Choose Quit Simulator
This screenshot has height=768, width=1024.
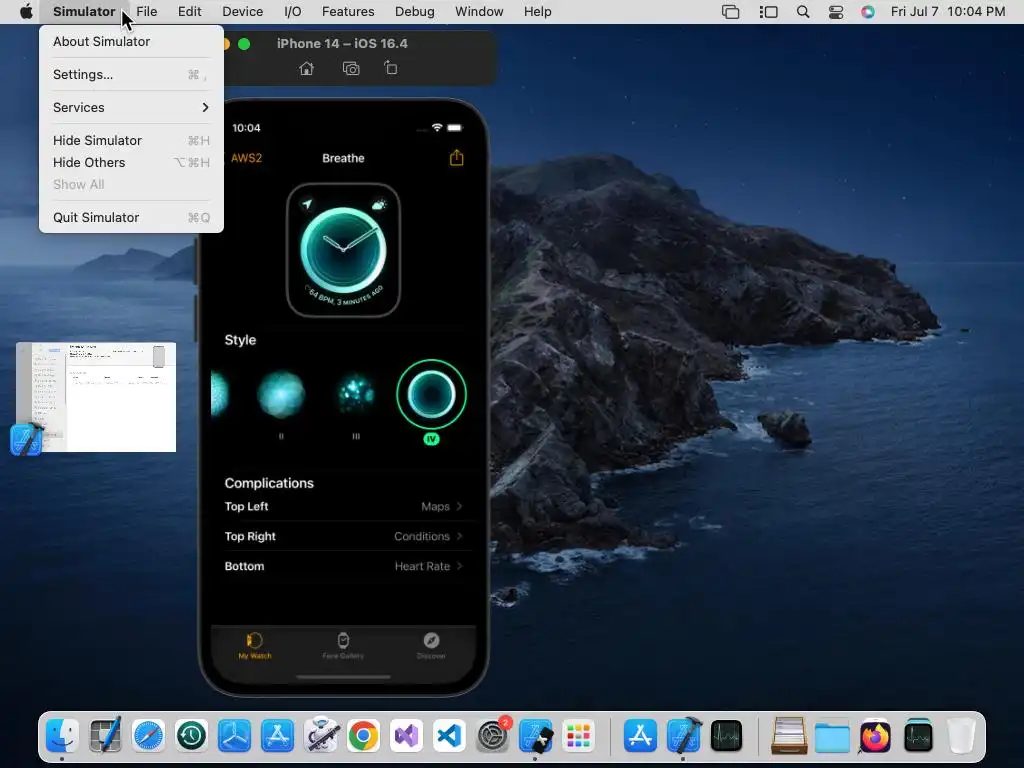(x=131, y=217)
